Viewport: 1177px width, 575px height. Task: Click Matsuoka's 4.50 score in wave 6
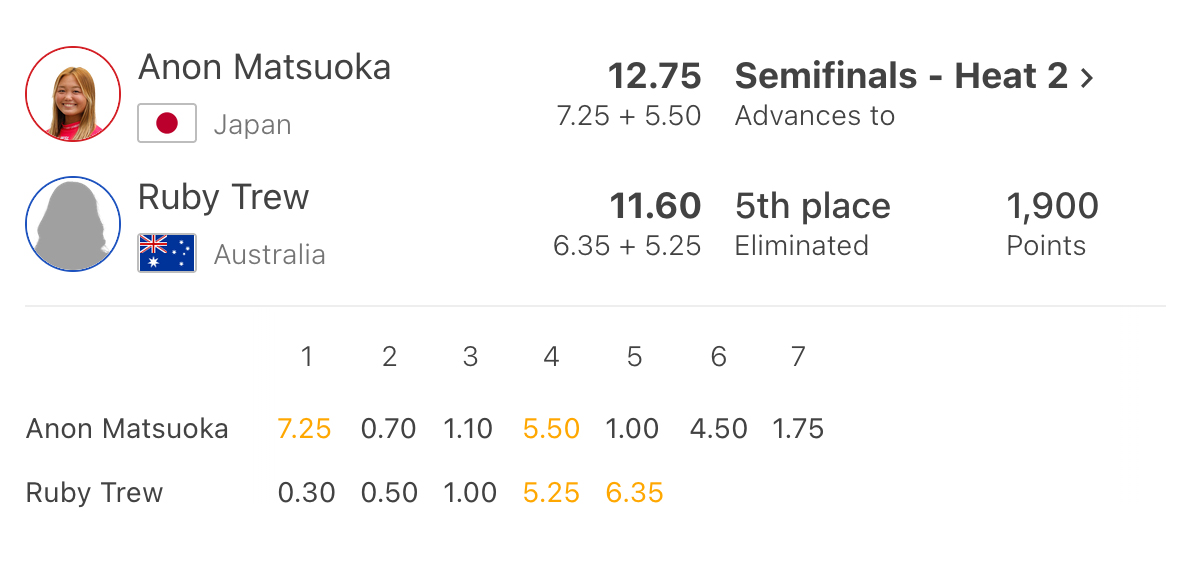click(x=718, y=429)
